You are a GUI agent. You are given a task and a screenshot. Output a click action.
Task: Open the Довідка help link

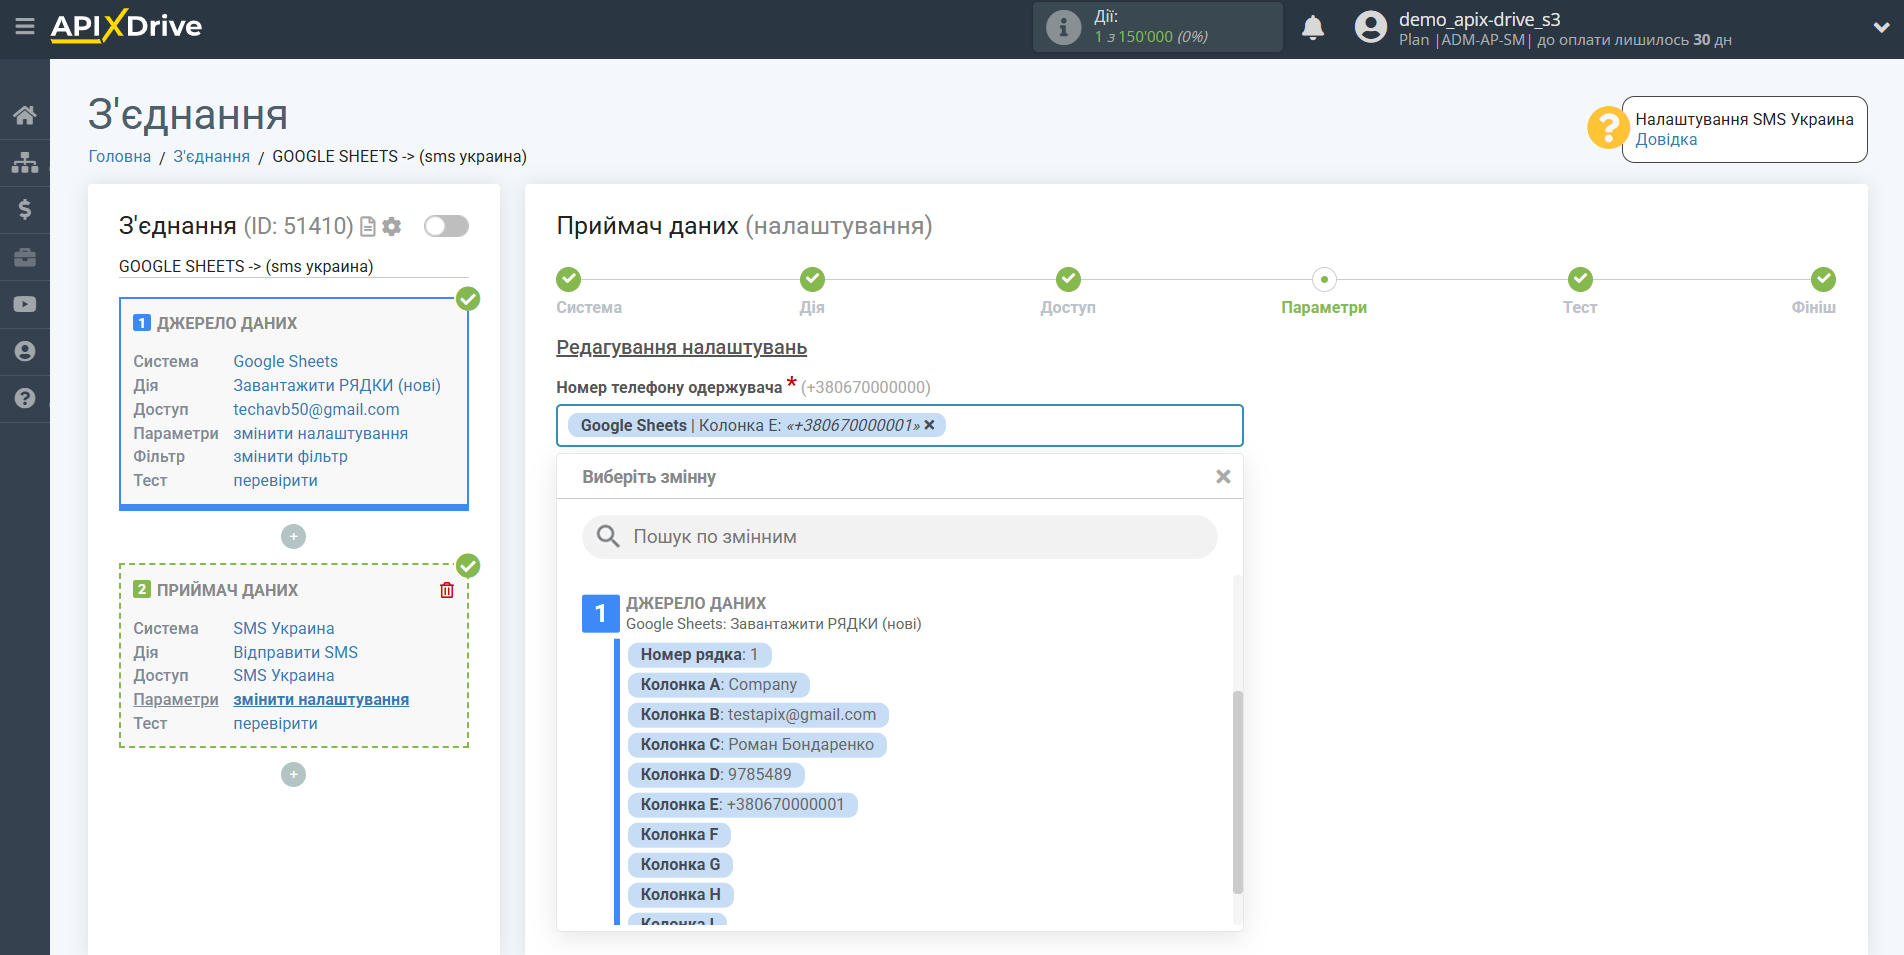click(x=1666, y=140)
